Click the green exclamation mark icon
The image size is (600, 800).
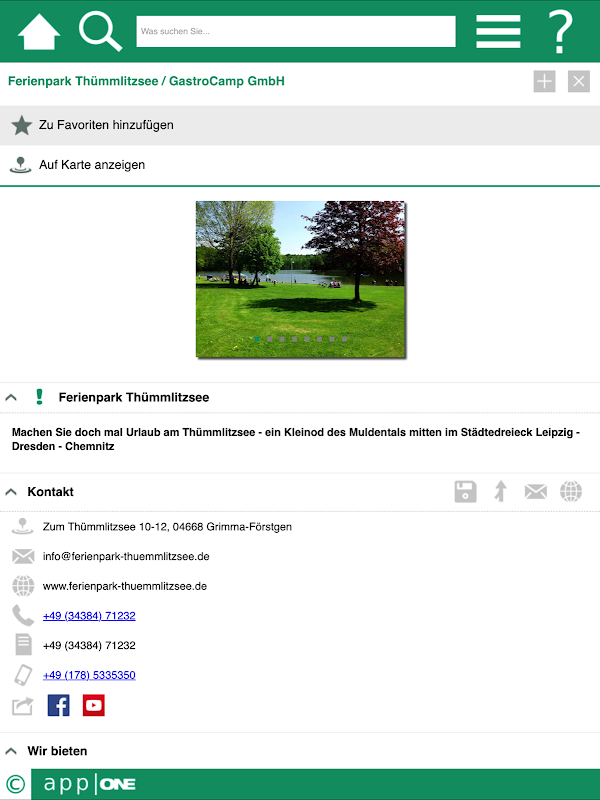click(39, 397)
